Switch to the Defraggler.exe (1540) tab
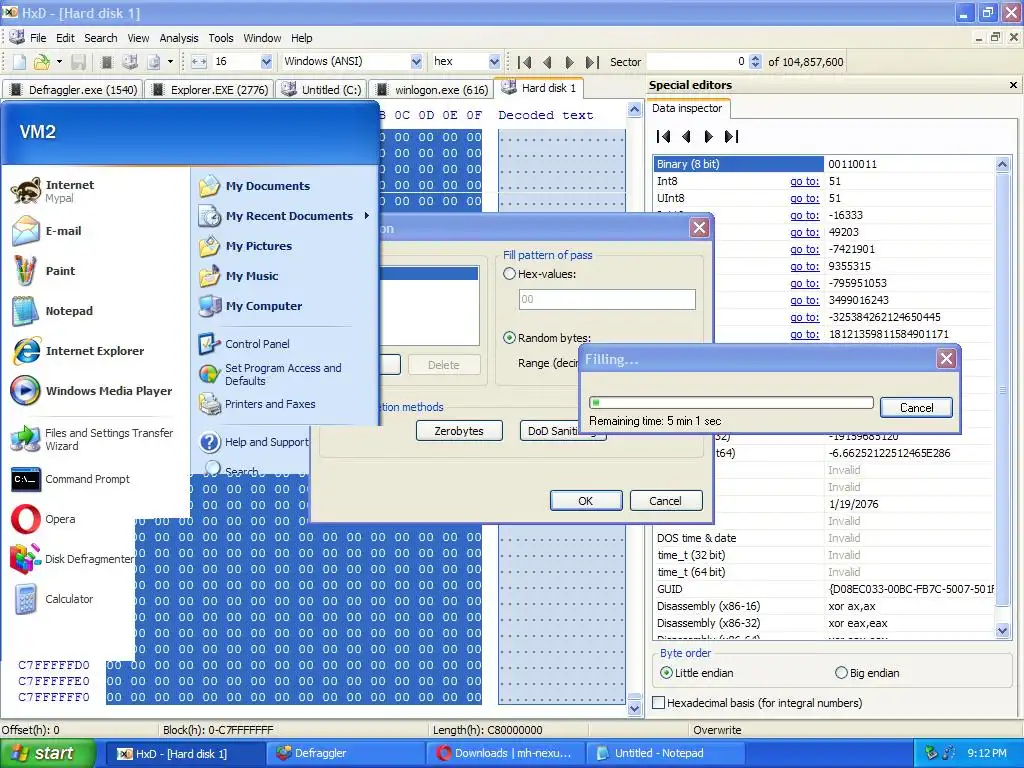This screenshot has height=768, width=1024. click(x=73, y=89)
